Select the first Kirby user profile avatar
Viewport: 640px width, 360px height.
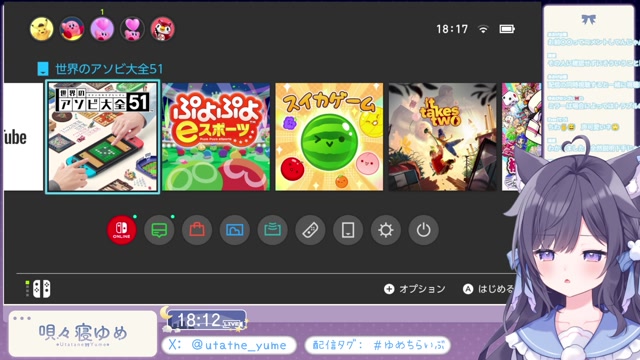coord(72,29)
